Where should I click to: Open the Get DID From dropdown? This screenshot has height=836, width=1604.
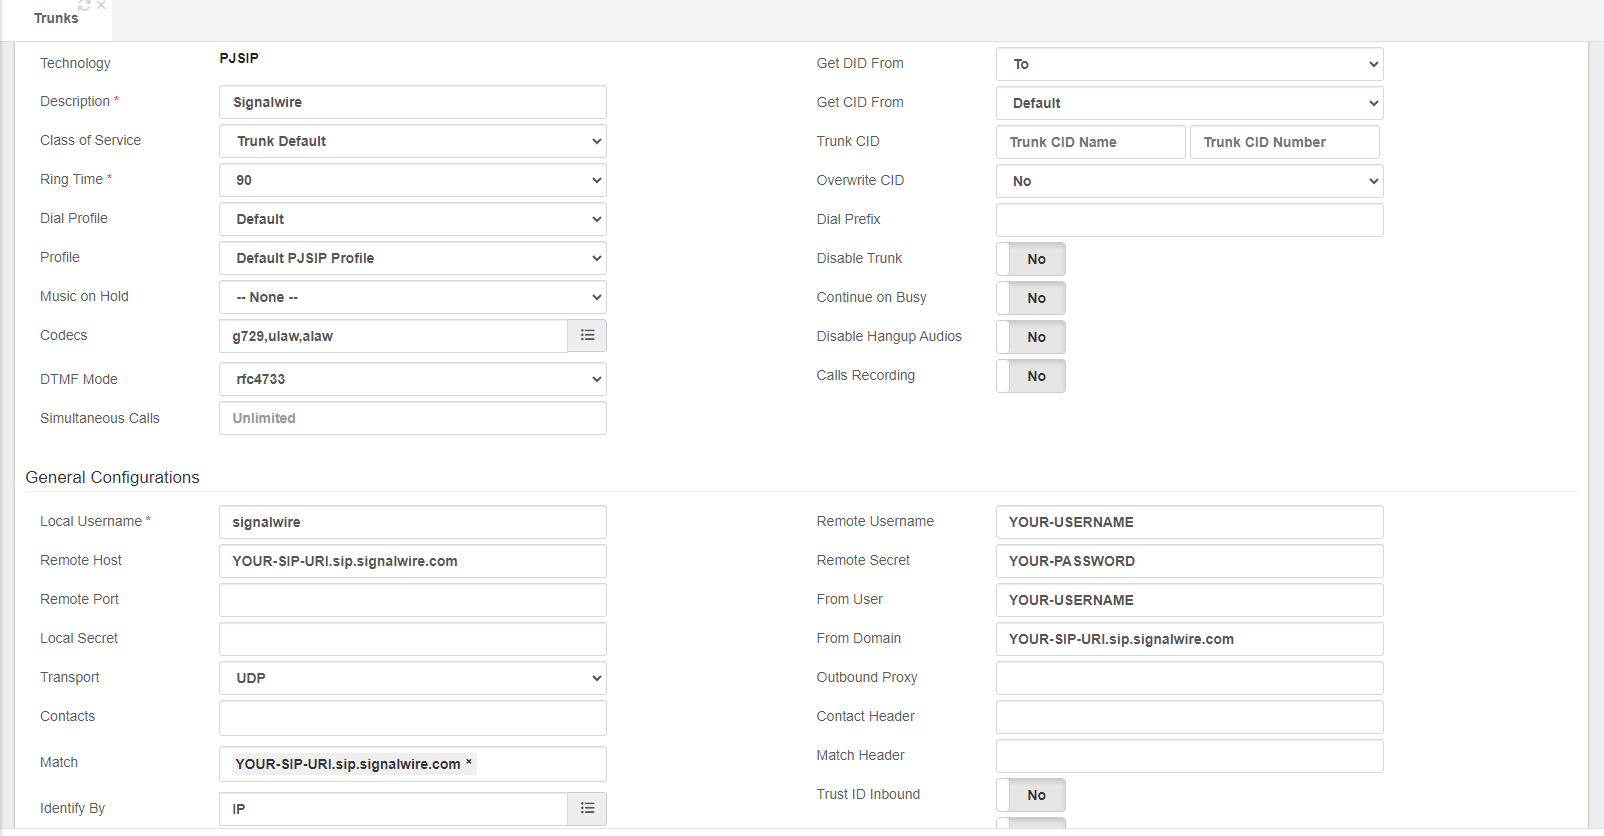click(x=1190, y=64)
